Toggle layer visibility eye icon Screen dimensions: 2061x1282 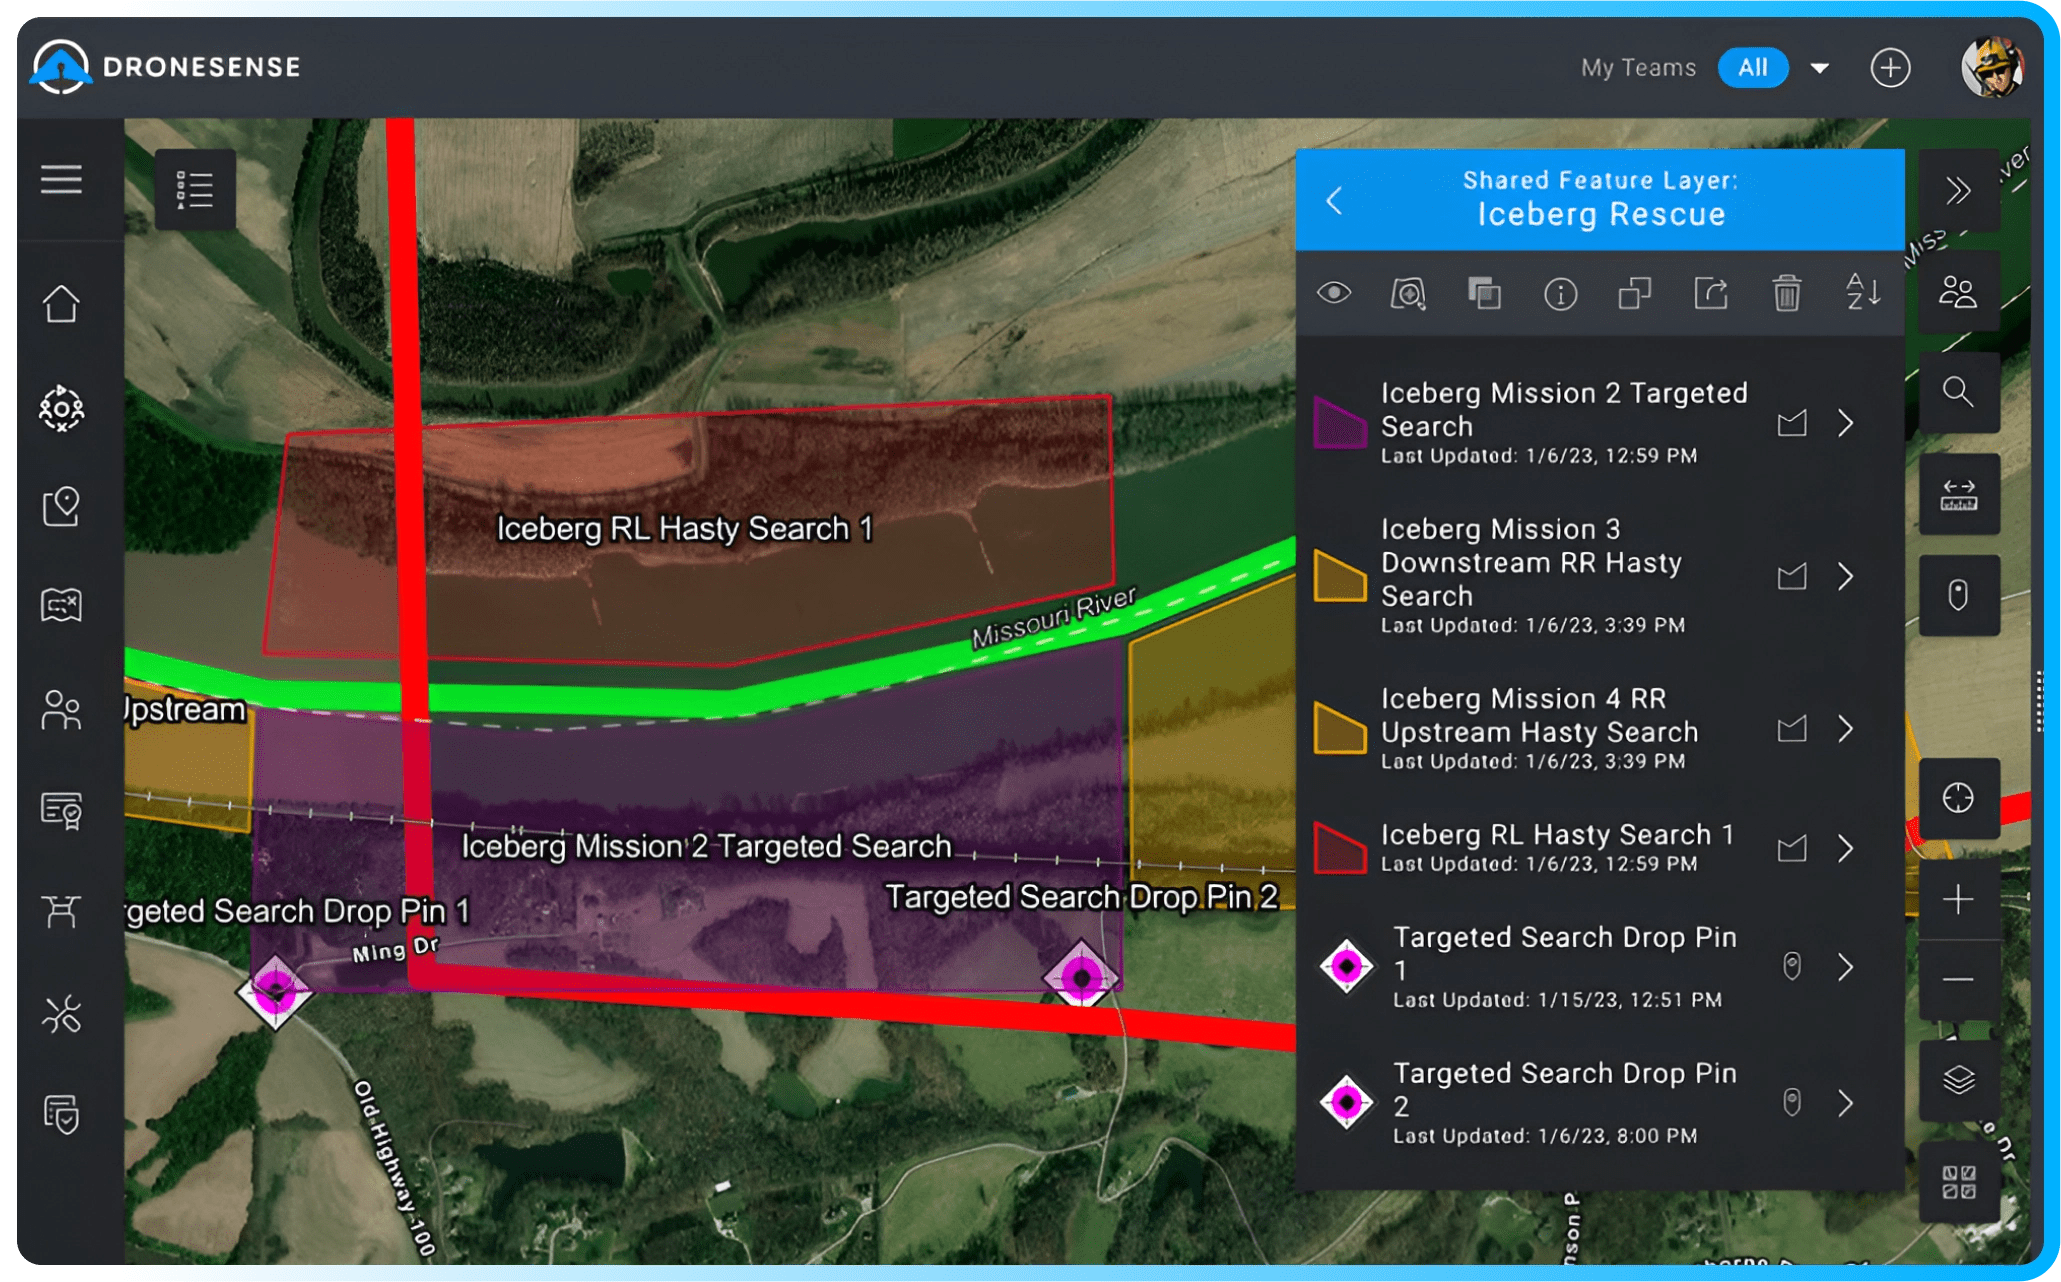1334,293
